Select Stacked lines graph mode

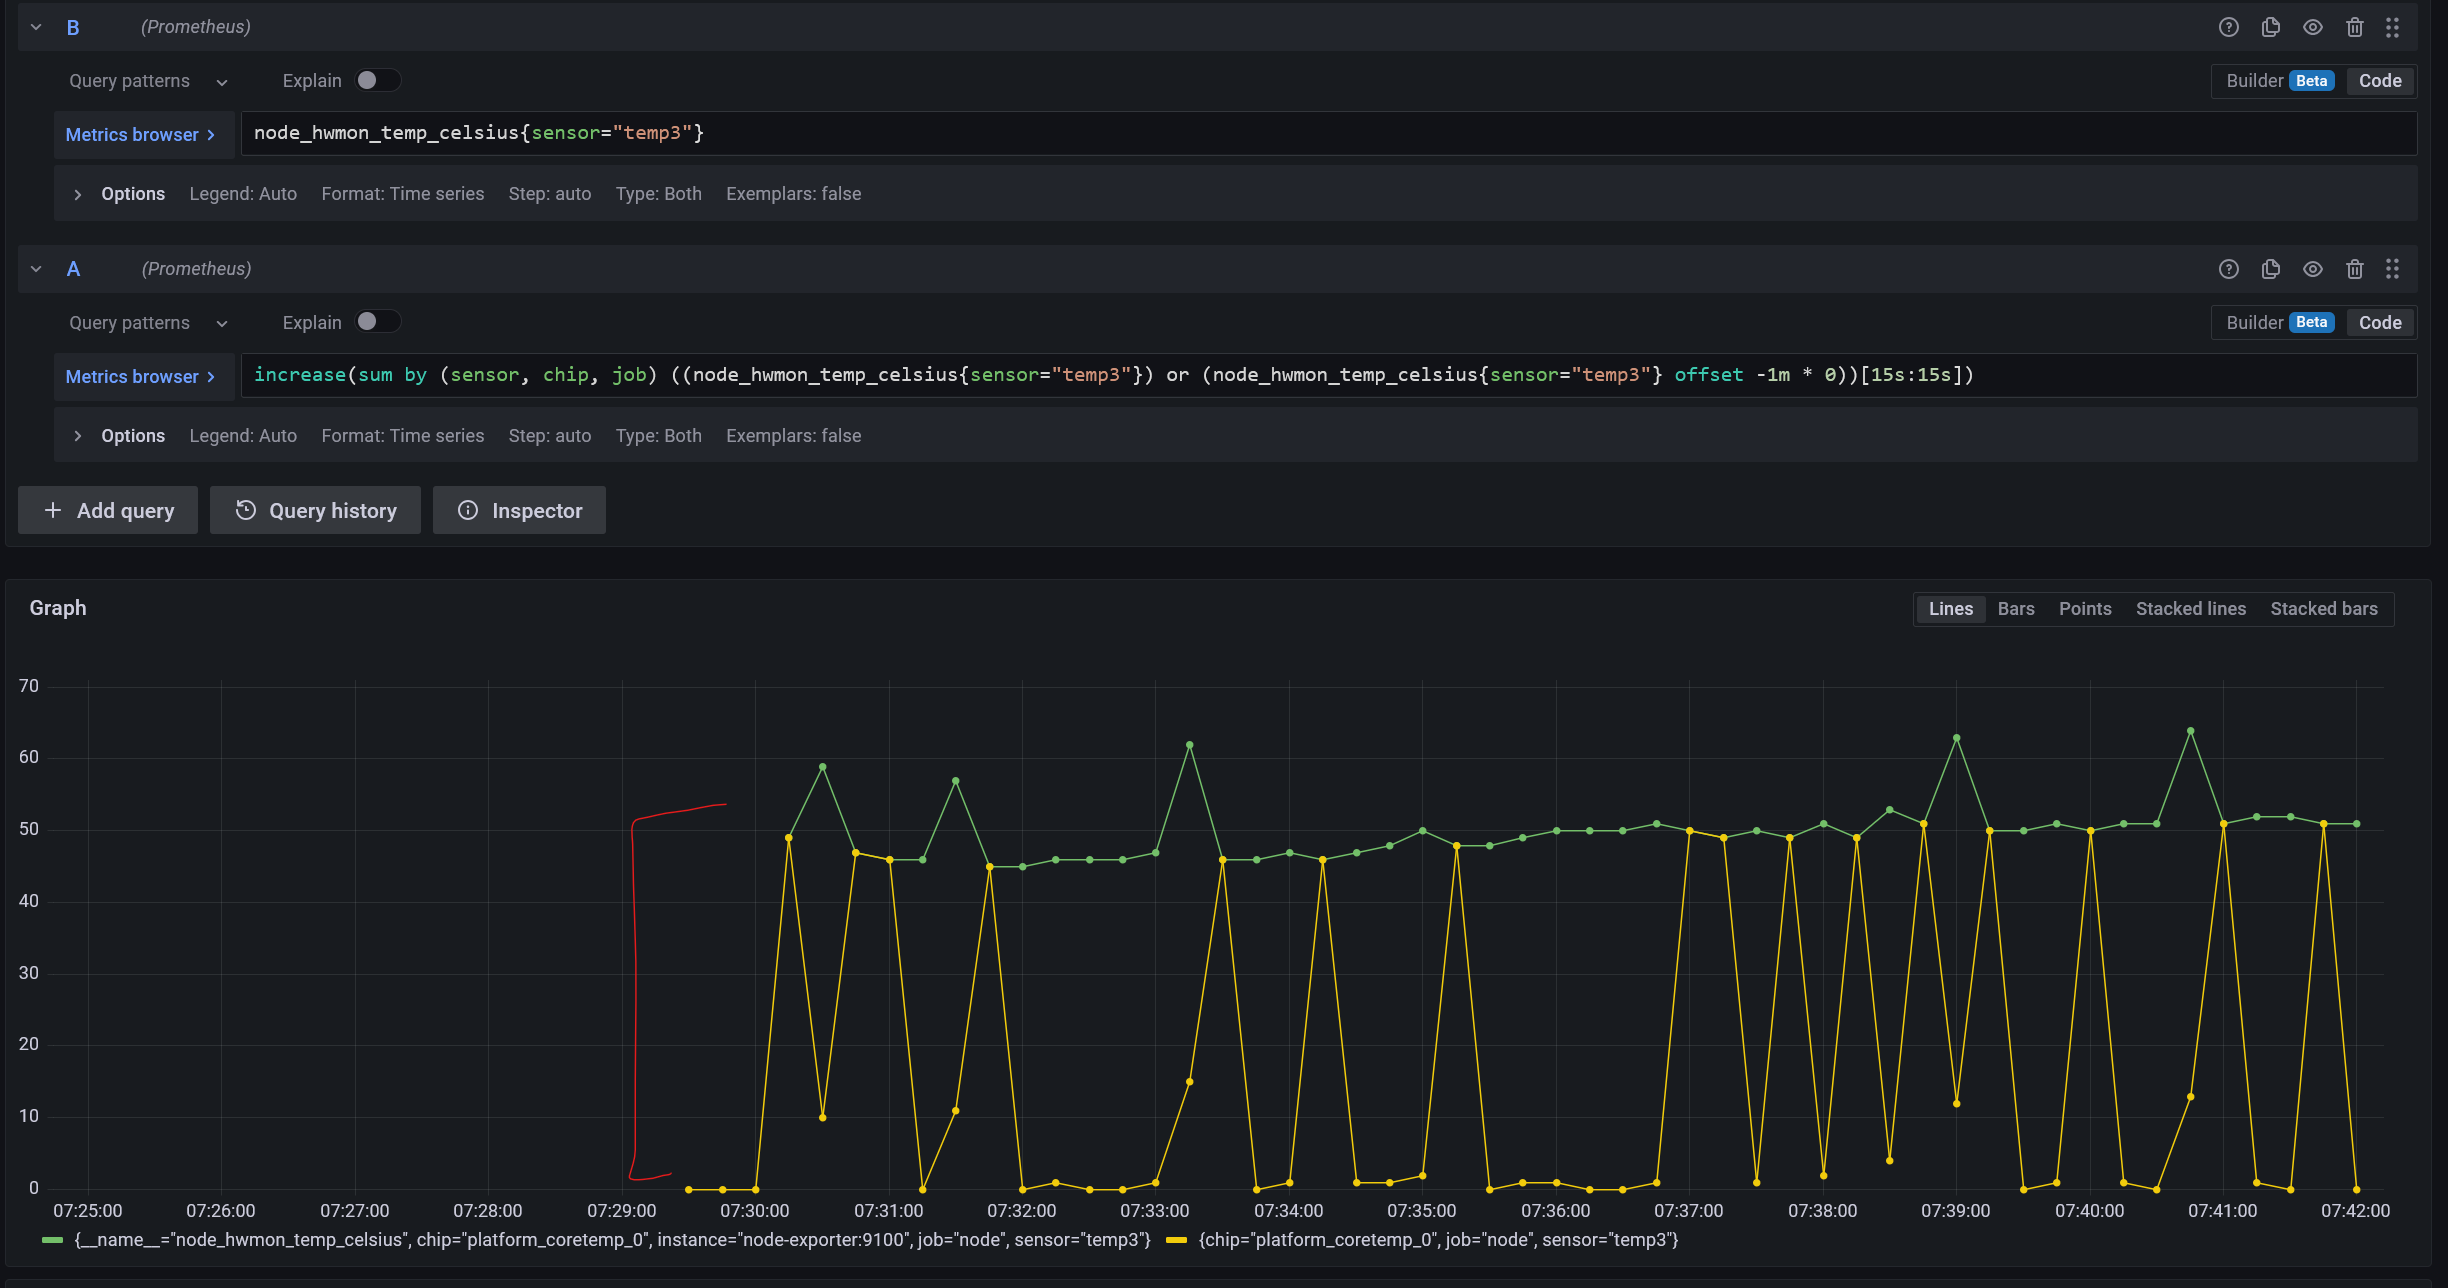click(x=2190, y=609)
